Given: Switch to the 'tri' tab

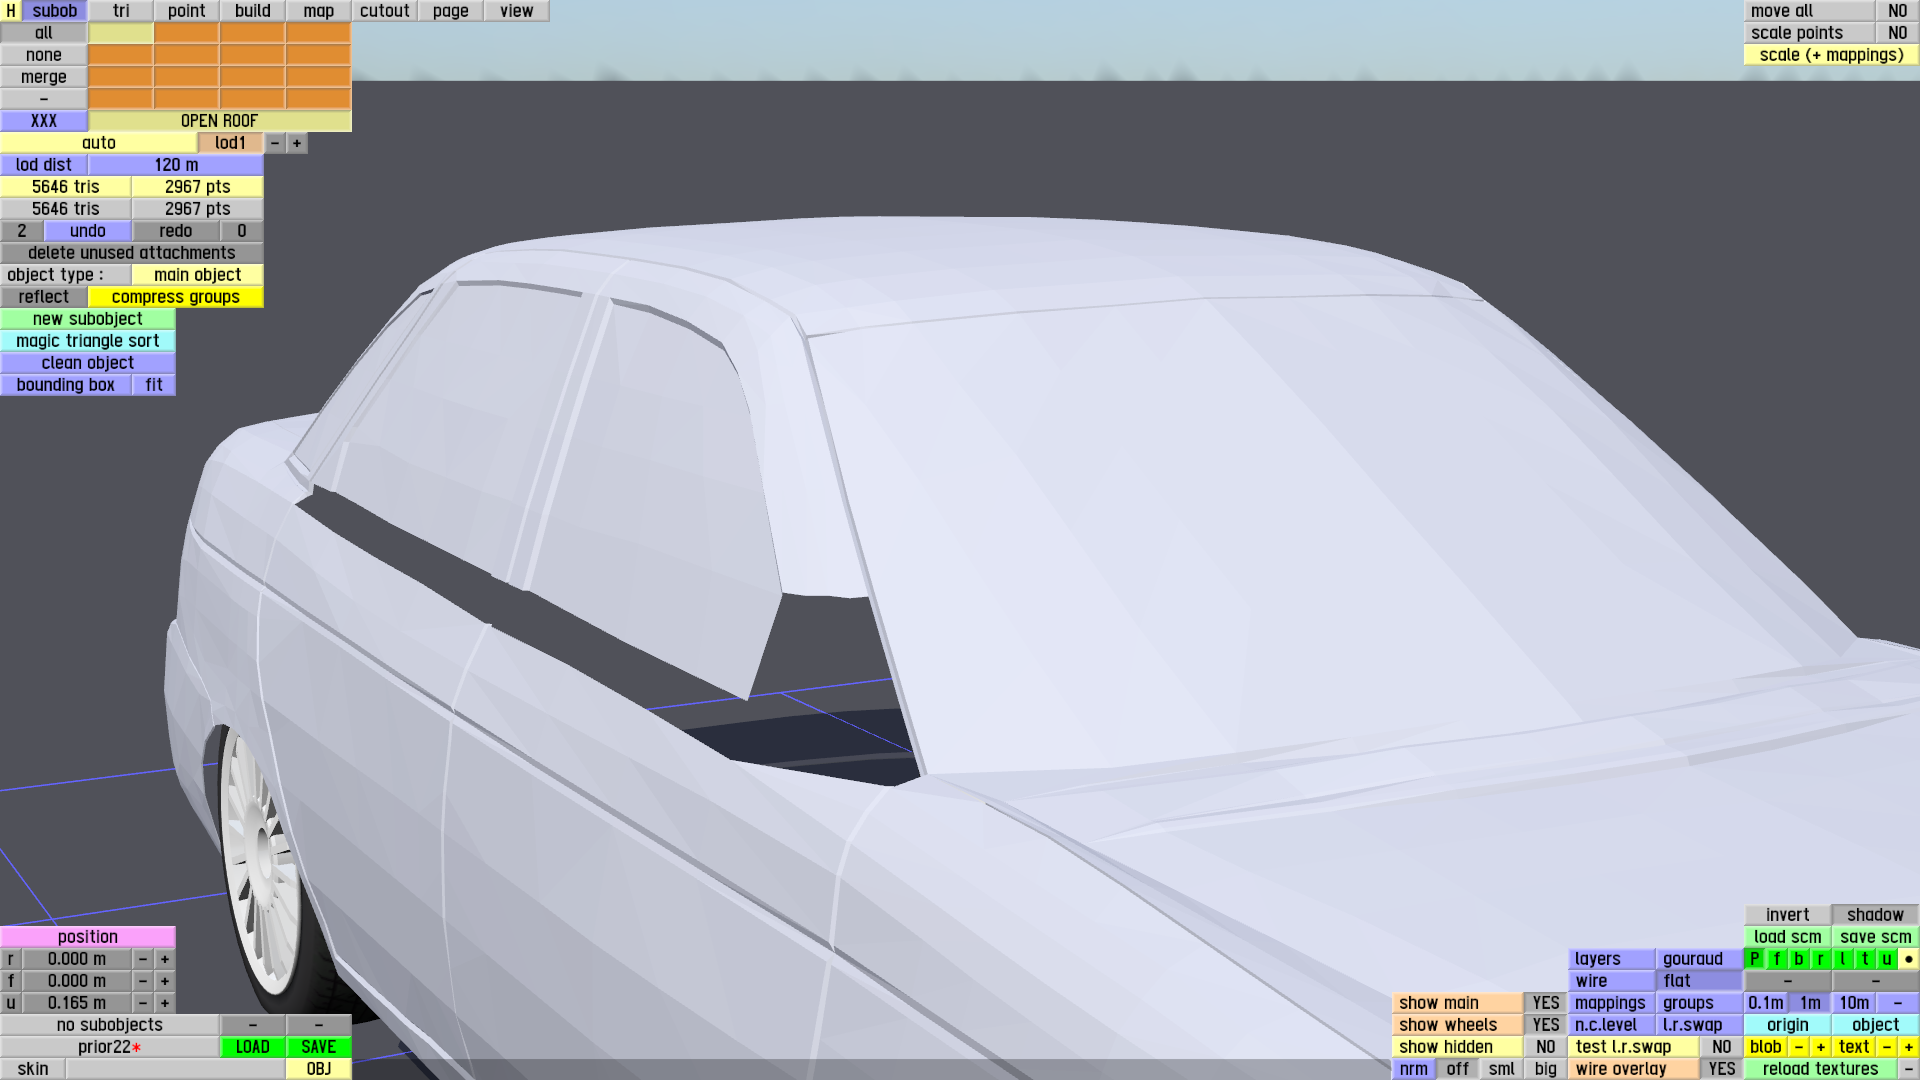Looking at the screenshot, I should point(121,11).
